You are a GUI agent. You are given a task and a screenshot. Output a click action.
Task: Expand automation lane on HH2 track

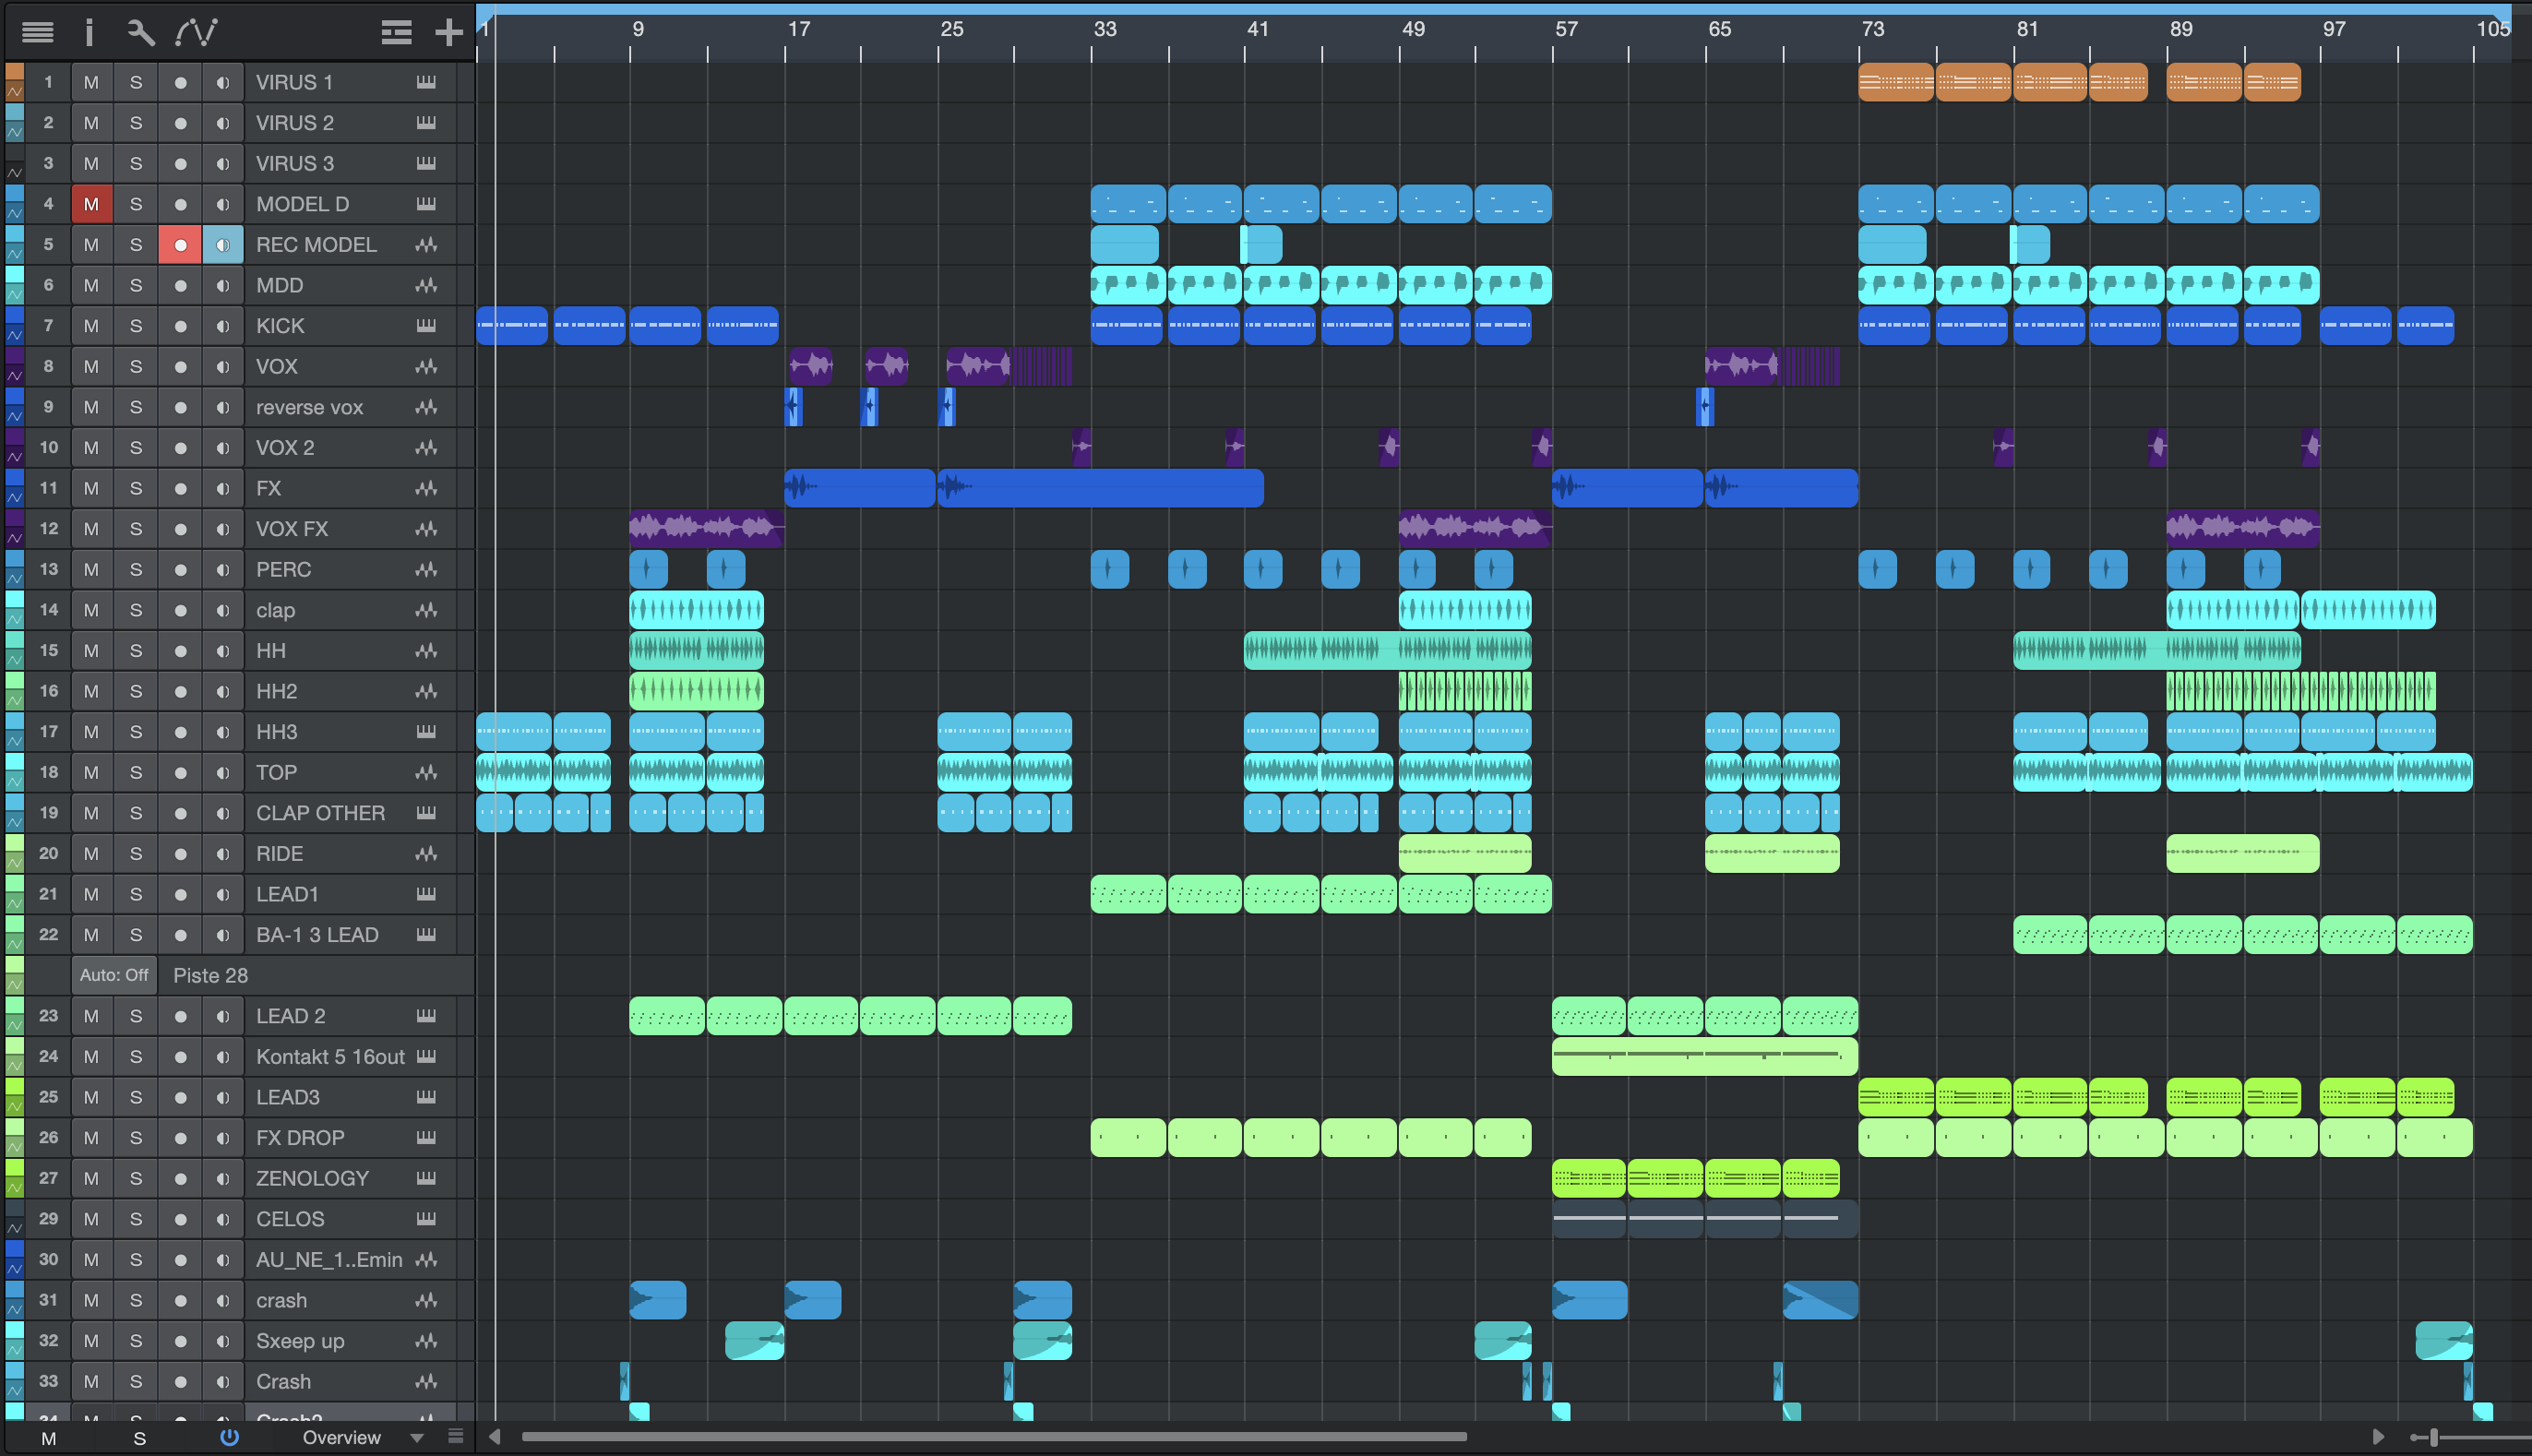click(x=15, y=700)
